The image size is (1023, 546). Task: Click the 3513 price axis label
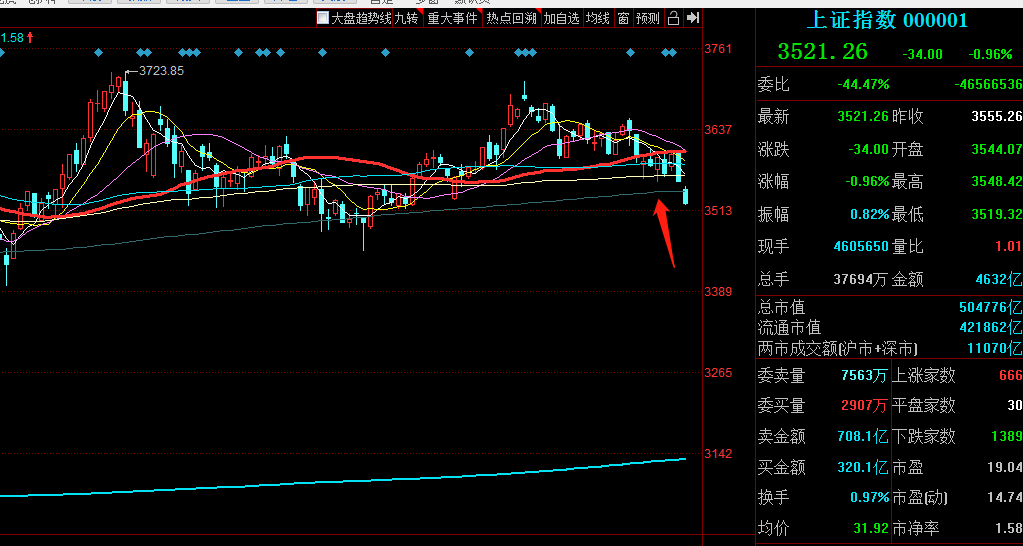tap(719, 211)
